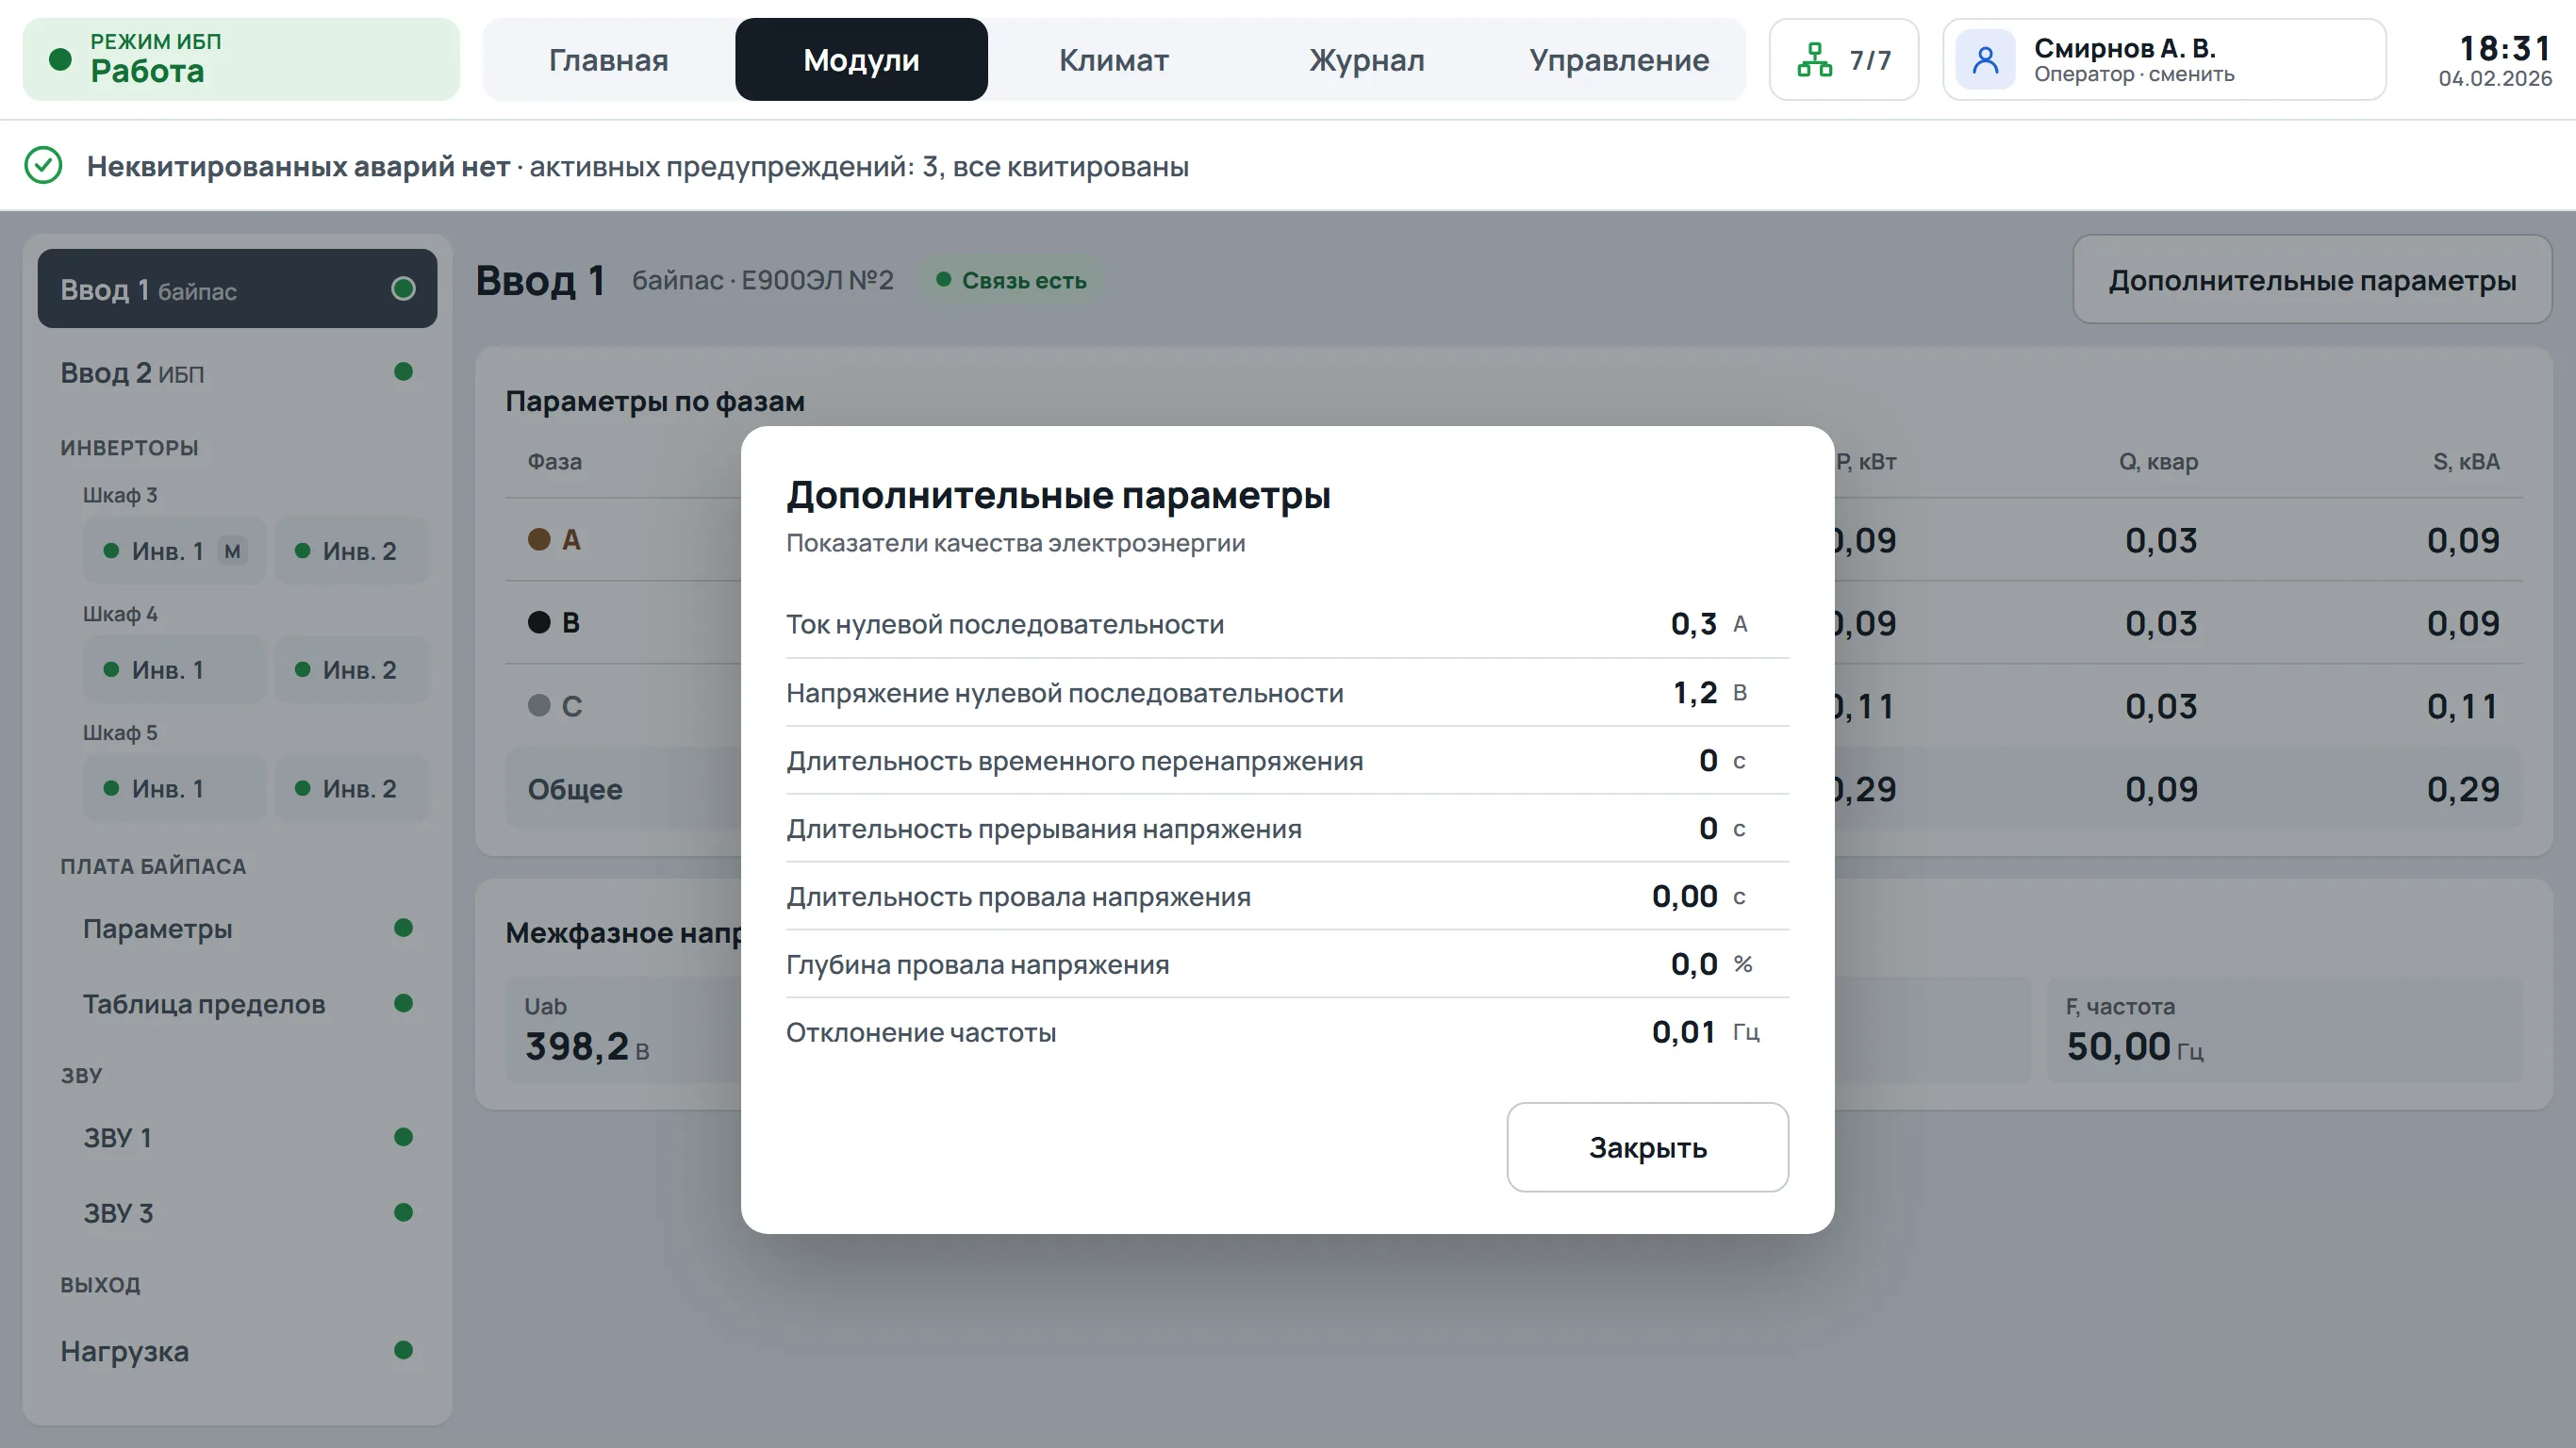Viewport: 2576px width, 1448px height.
Task: Click the S, кВА column header
Action: click(2466, 461)
